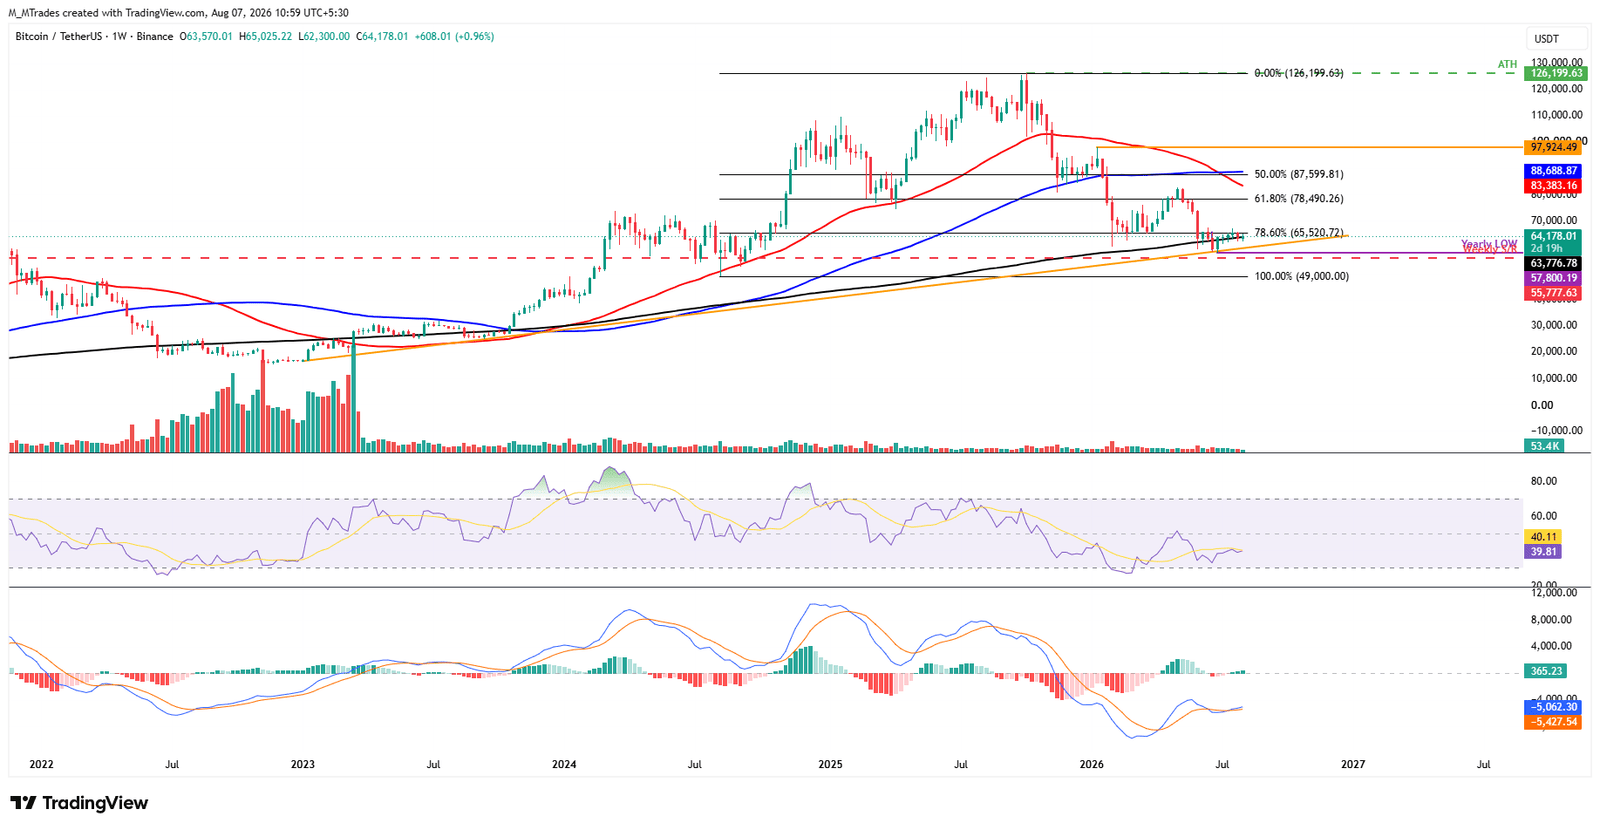Click the orange -5,427.54 signal tag
Viewport: 1600px width, 829px height.
point(1553,721)
